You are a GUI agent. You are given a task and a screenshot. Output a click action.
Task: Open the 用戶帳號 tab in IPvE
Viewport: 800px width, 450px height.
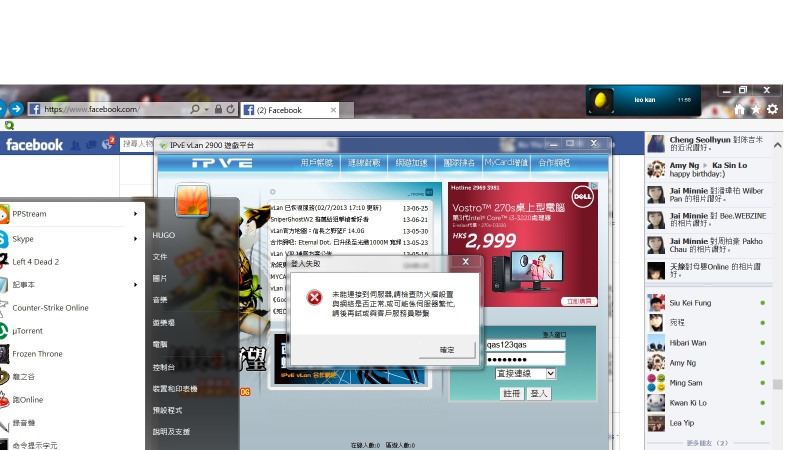pyautogui.click(x=316, y=163)
